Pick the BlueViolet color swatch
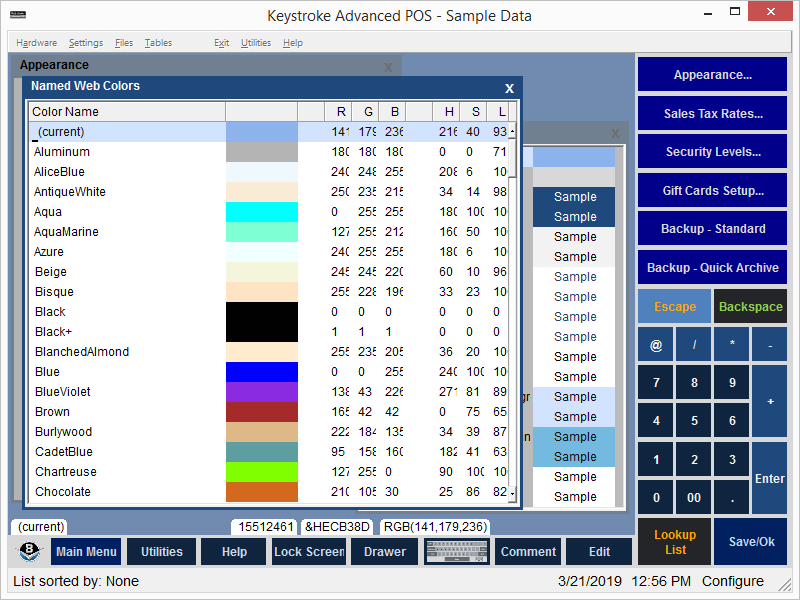The image size is (800, 600). [x=261, y=392]
